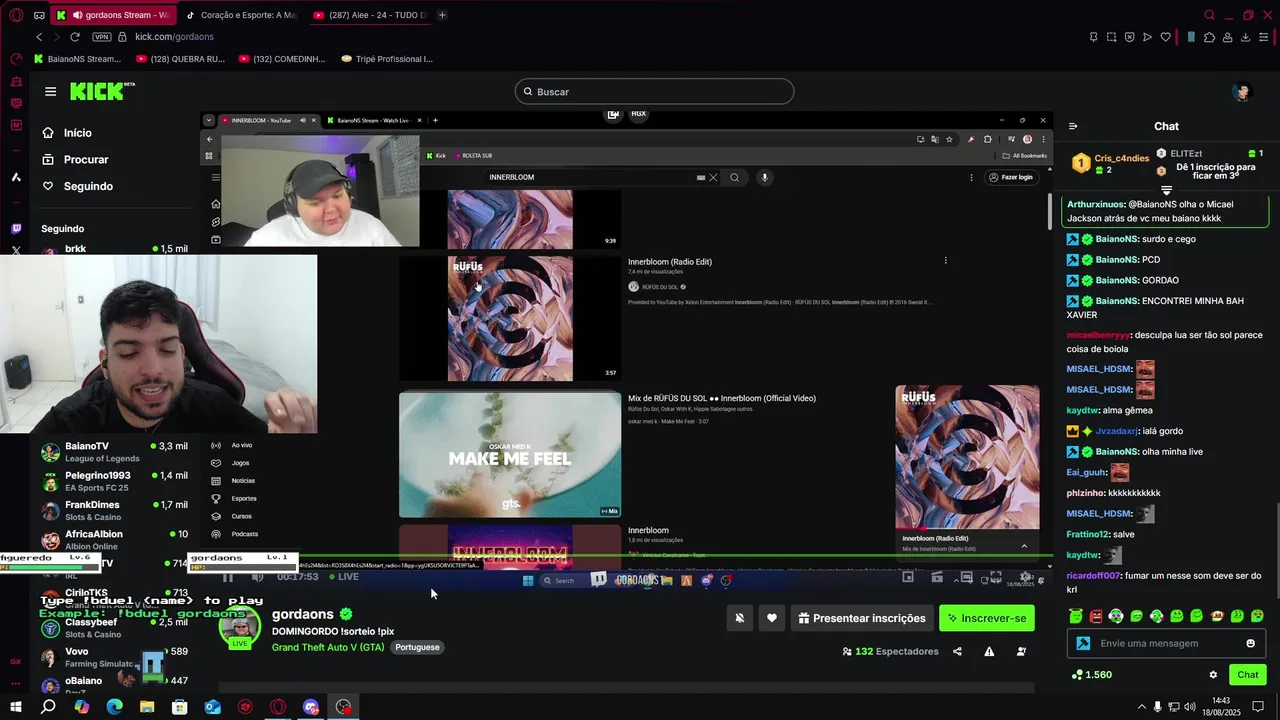Open Opera easy setup menu

(1263, 37)
